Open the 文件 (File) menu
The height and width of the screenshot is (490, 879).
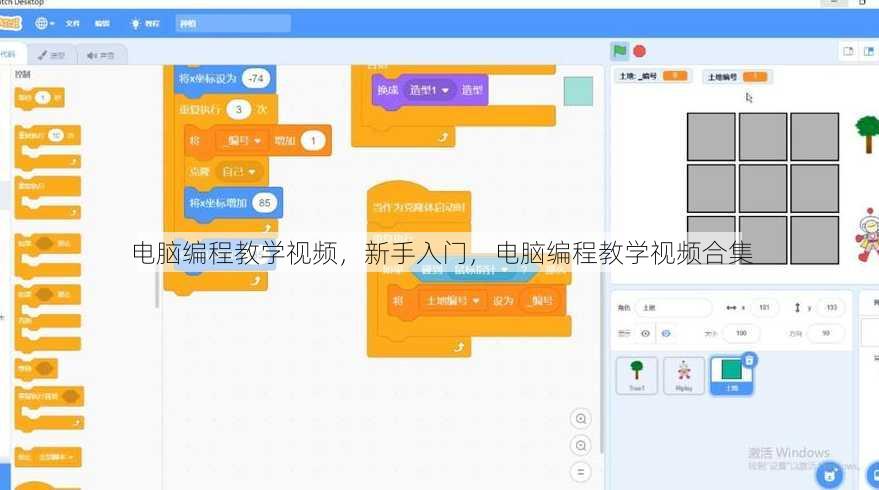coord(72,24)
